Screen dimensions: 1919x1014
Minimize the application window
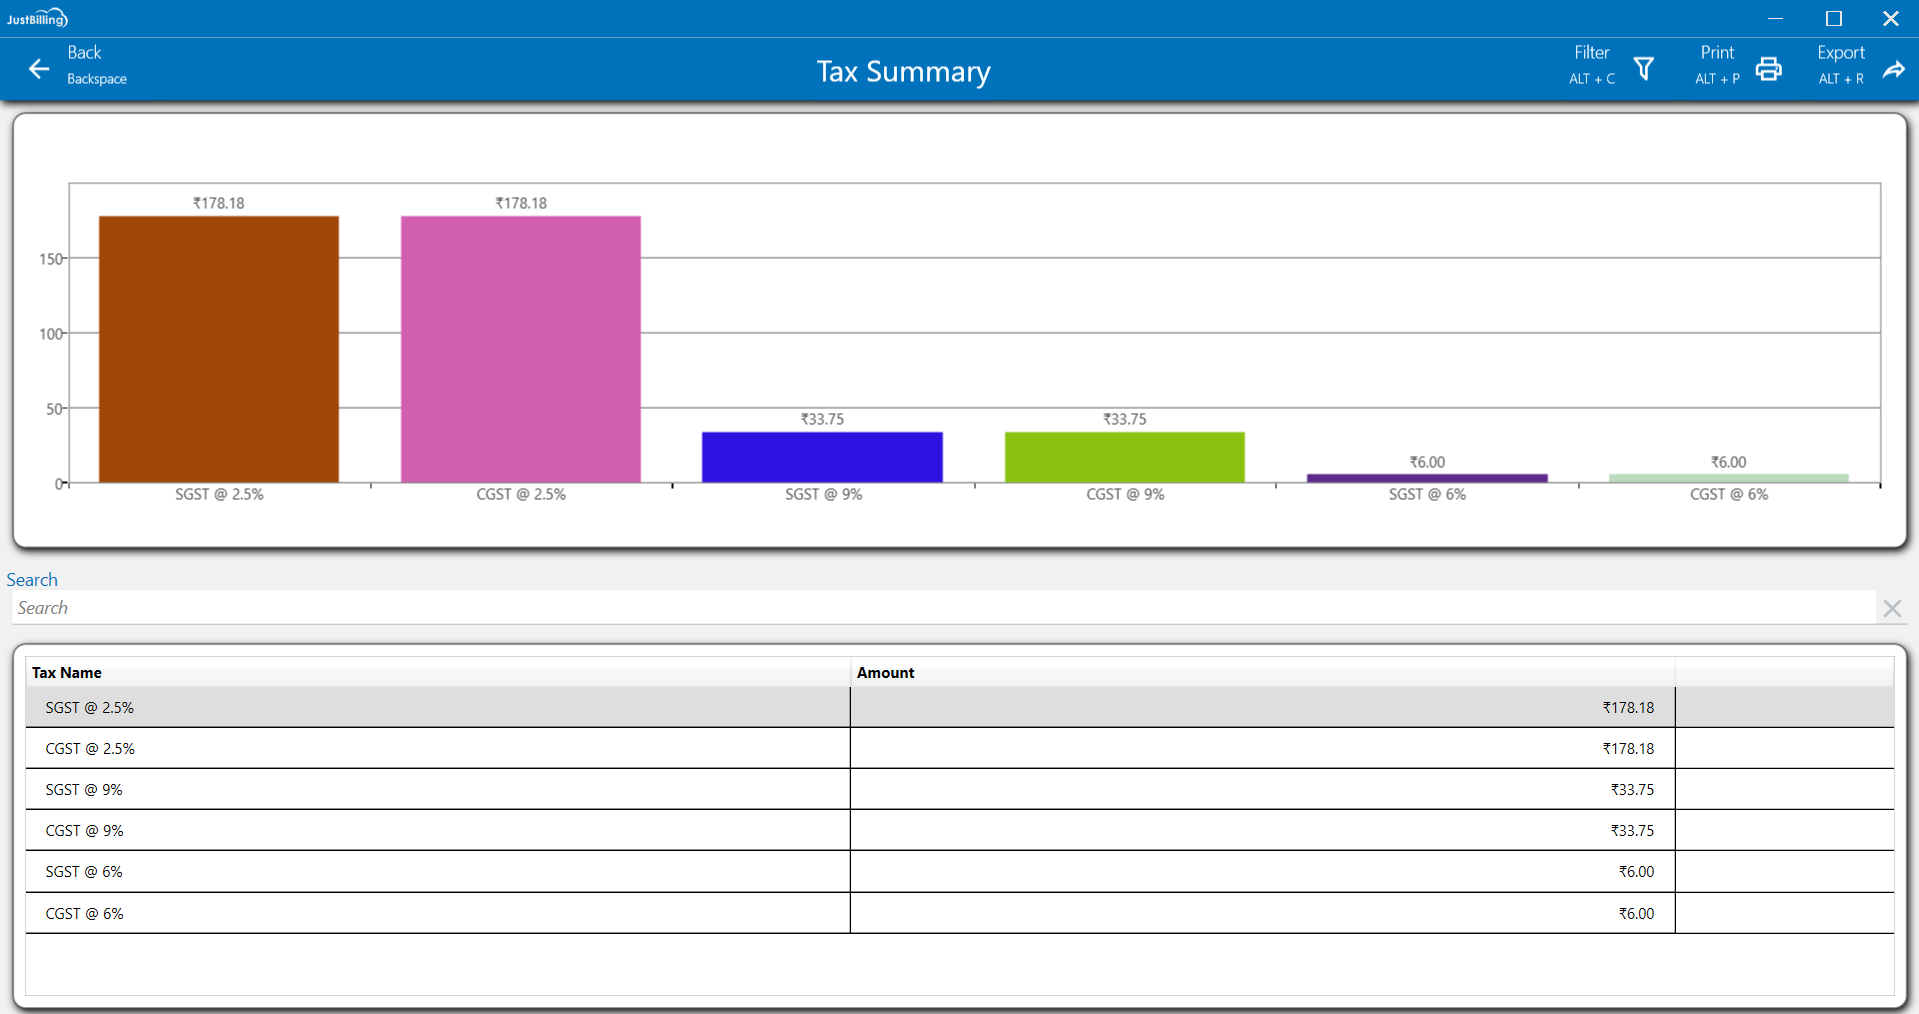(1775, 18)
